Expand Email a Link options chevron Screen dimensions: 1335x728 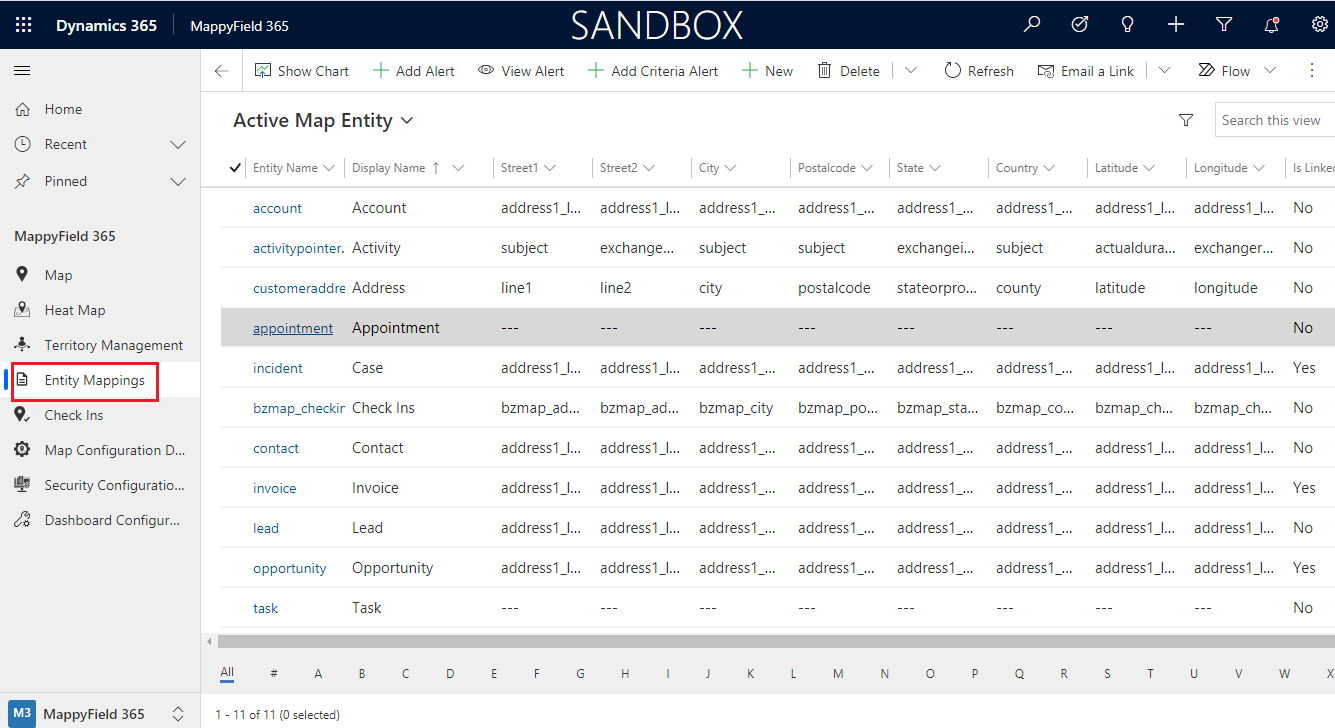[1164, 71]
